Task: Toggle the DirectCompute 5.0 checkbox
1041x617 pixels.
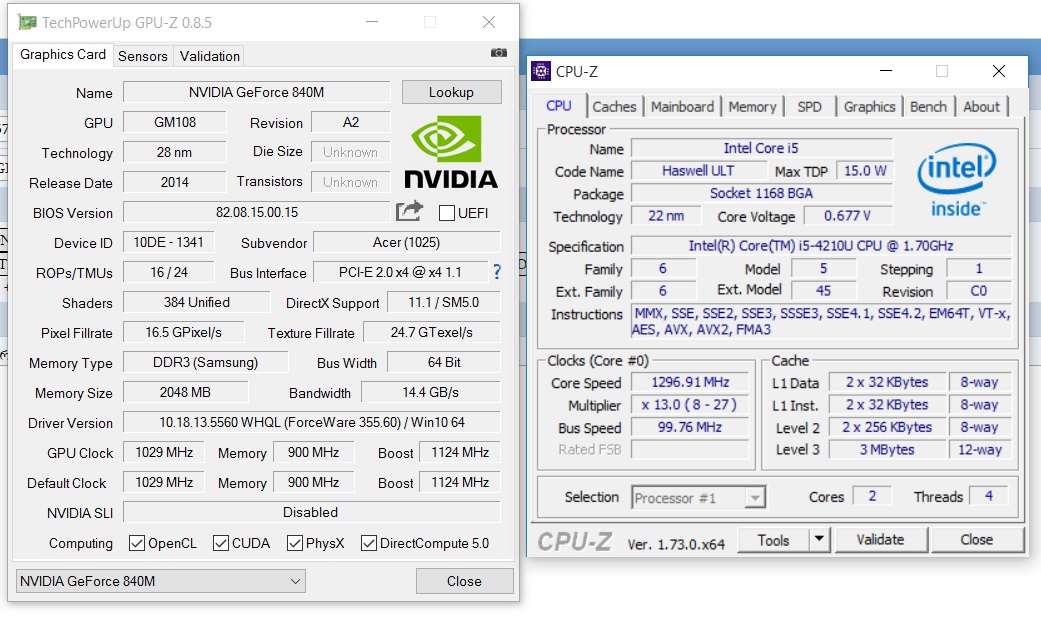Action: click(x=368, y=543)
